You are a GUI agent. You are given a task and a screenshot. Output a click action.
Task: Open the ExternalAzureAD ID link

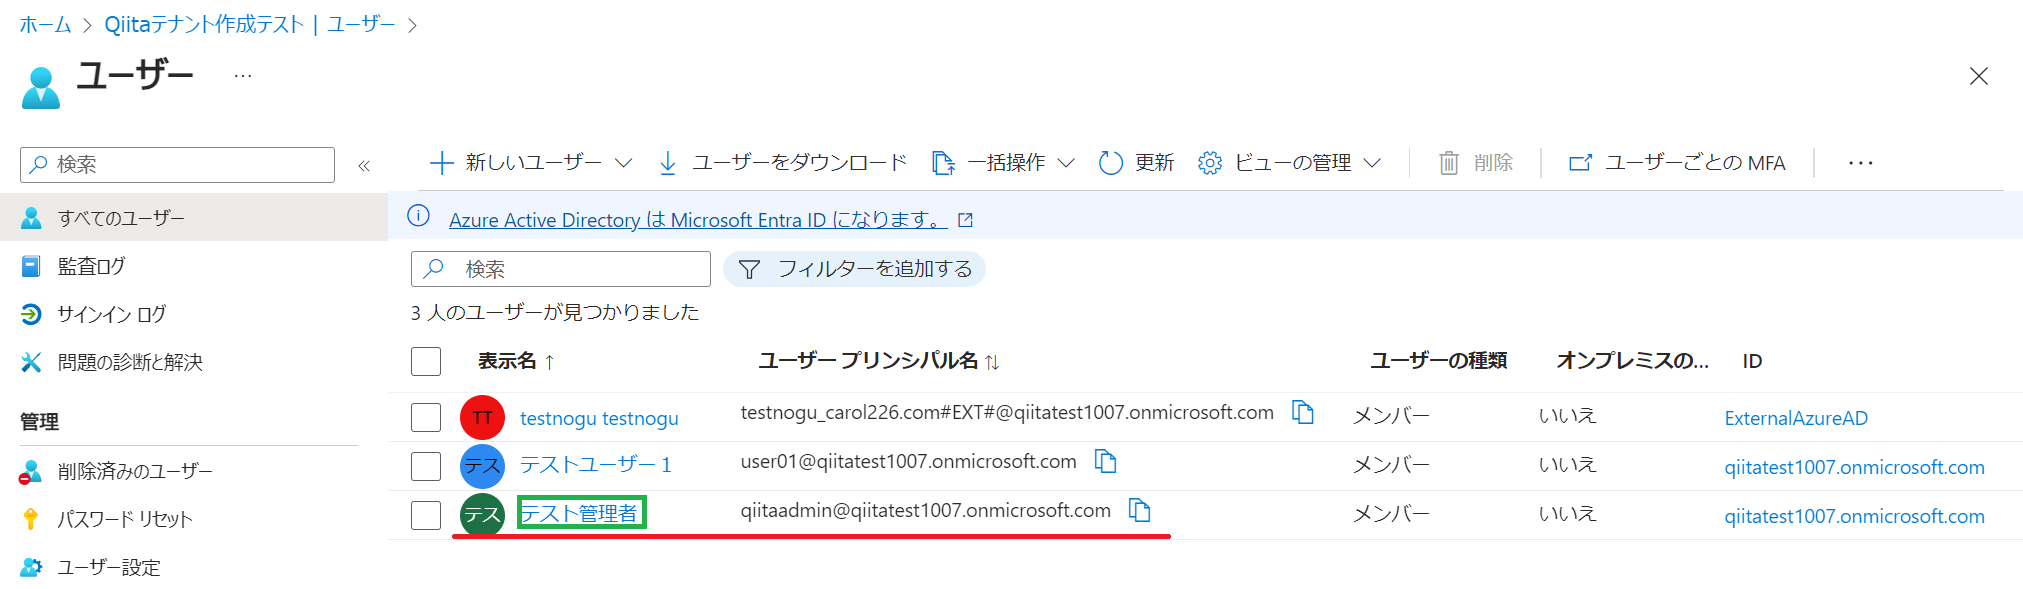click(x=1796, y=418)
